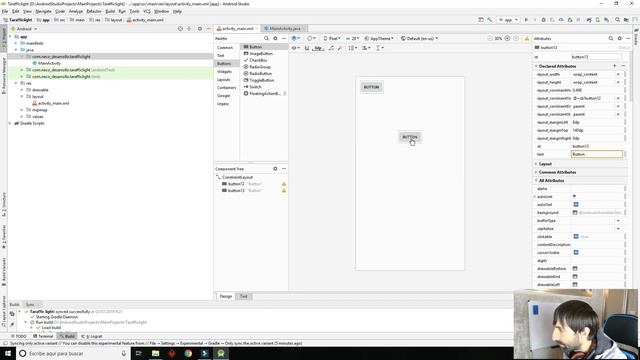This screenshot has height=360, width=640.
Task: Select the activity_main.xml editor tab
Action: (237, 29)
